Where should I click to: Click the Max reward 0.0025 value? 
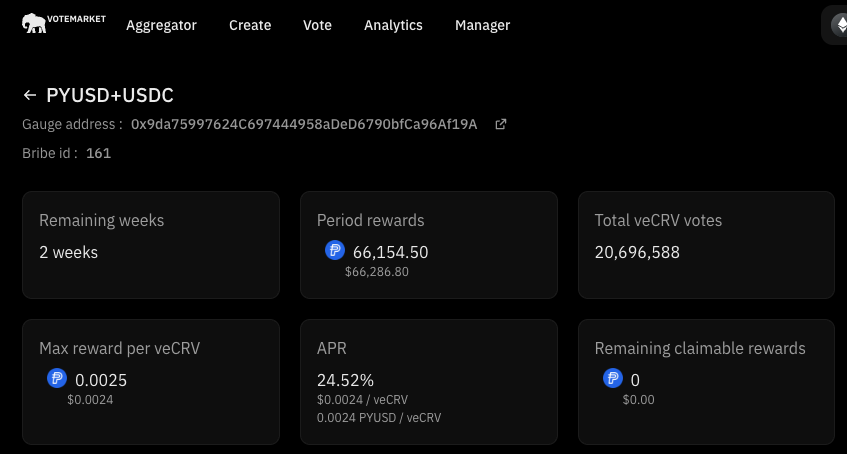(101, 380)
